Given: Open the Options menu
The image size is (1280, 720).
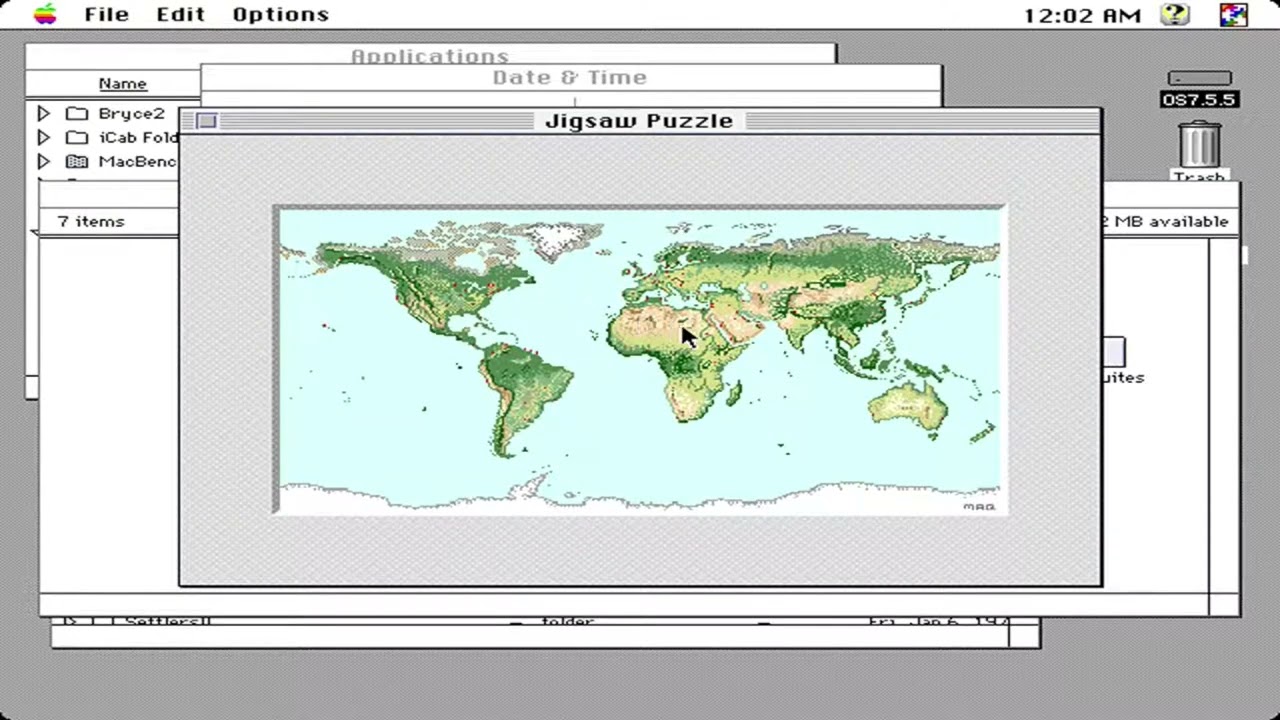Looking at the screenshot, I should point(280,14).
